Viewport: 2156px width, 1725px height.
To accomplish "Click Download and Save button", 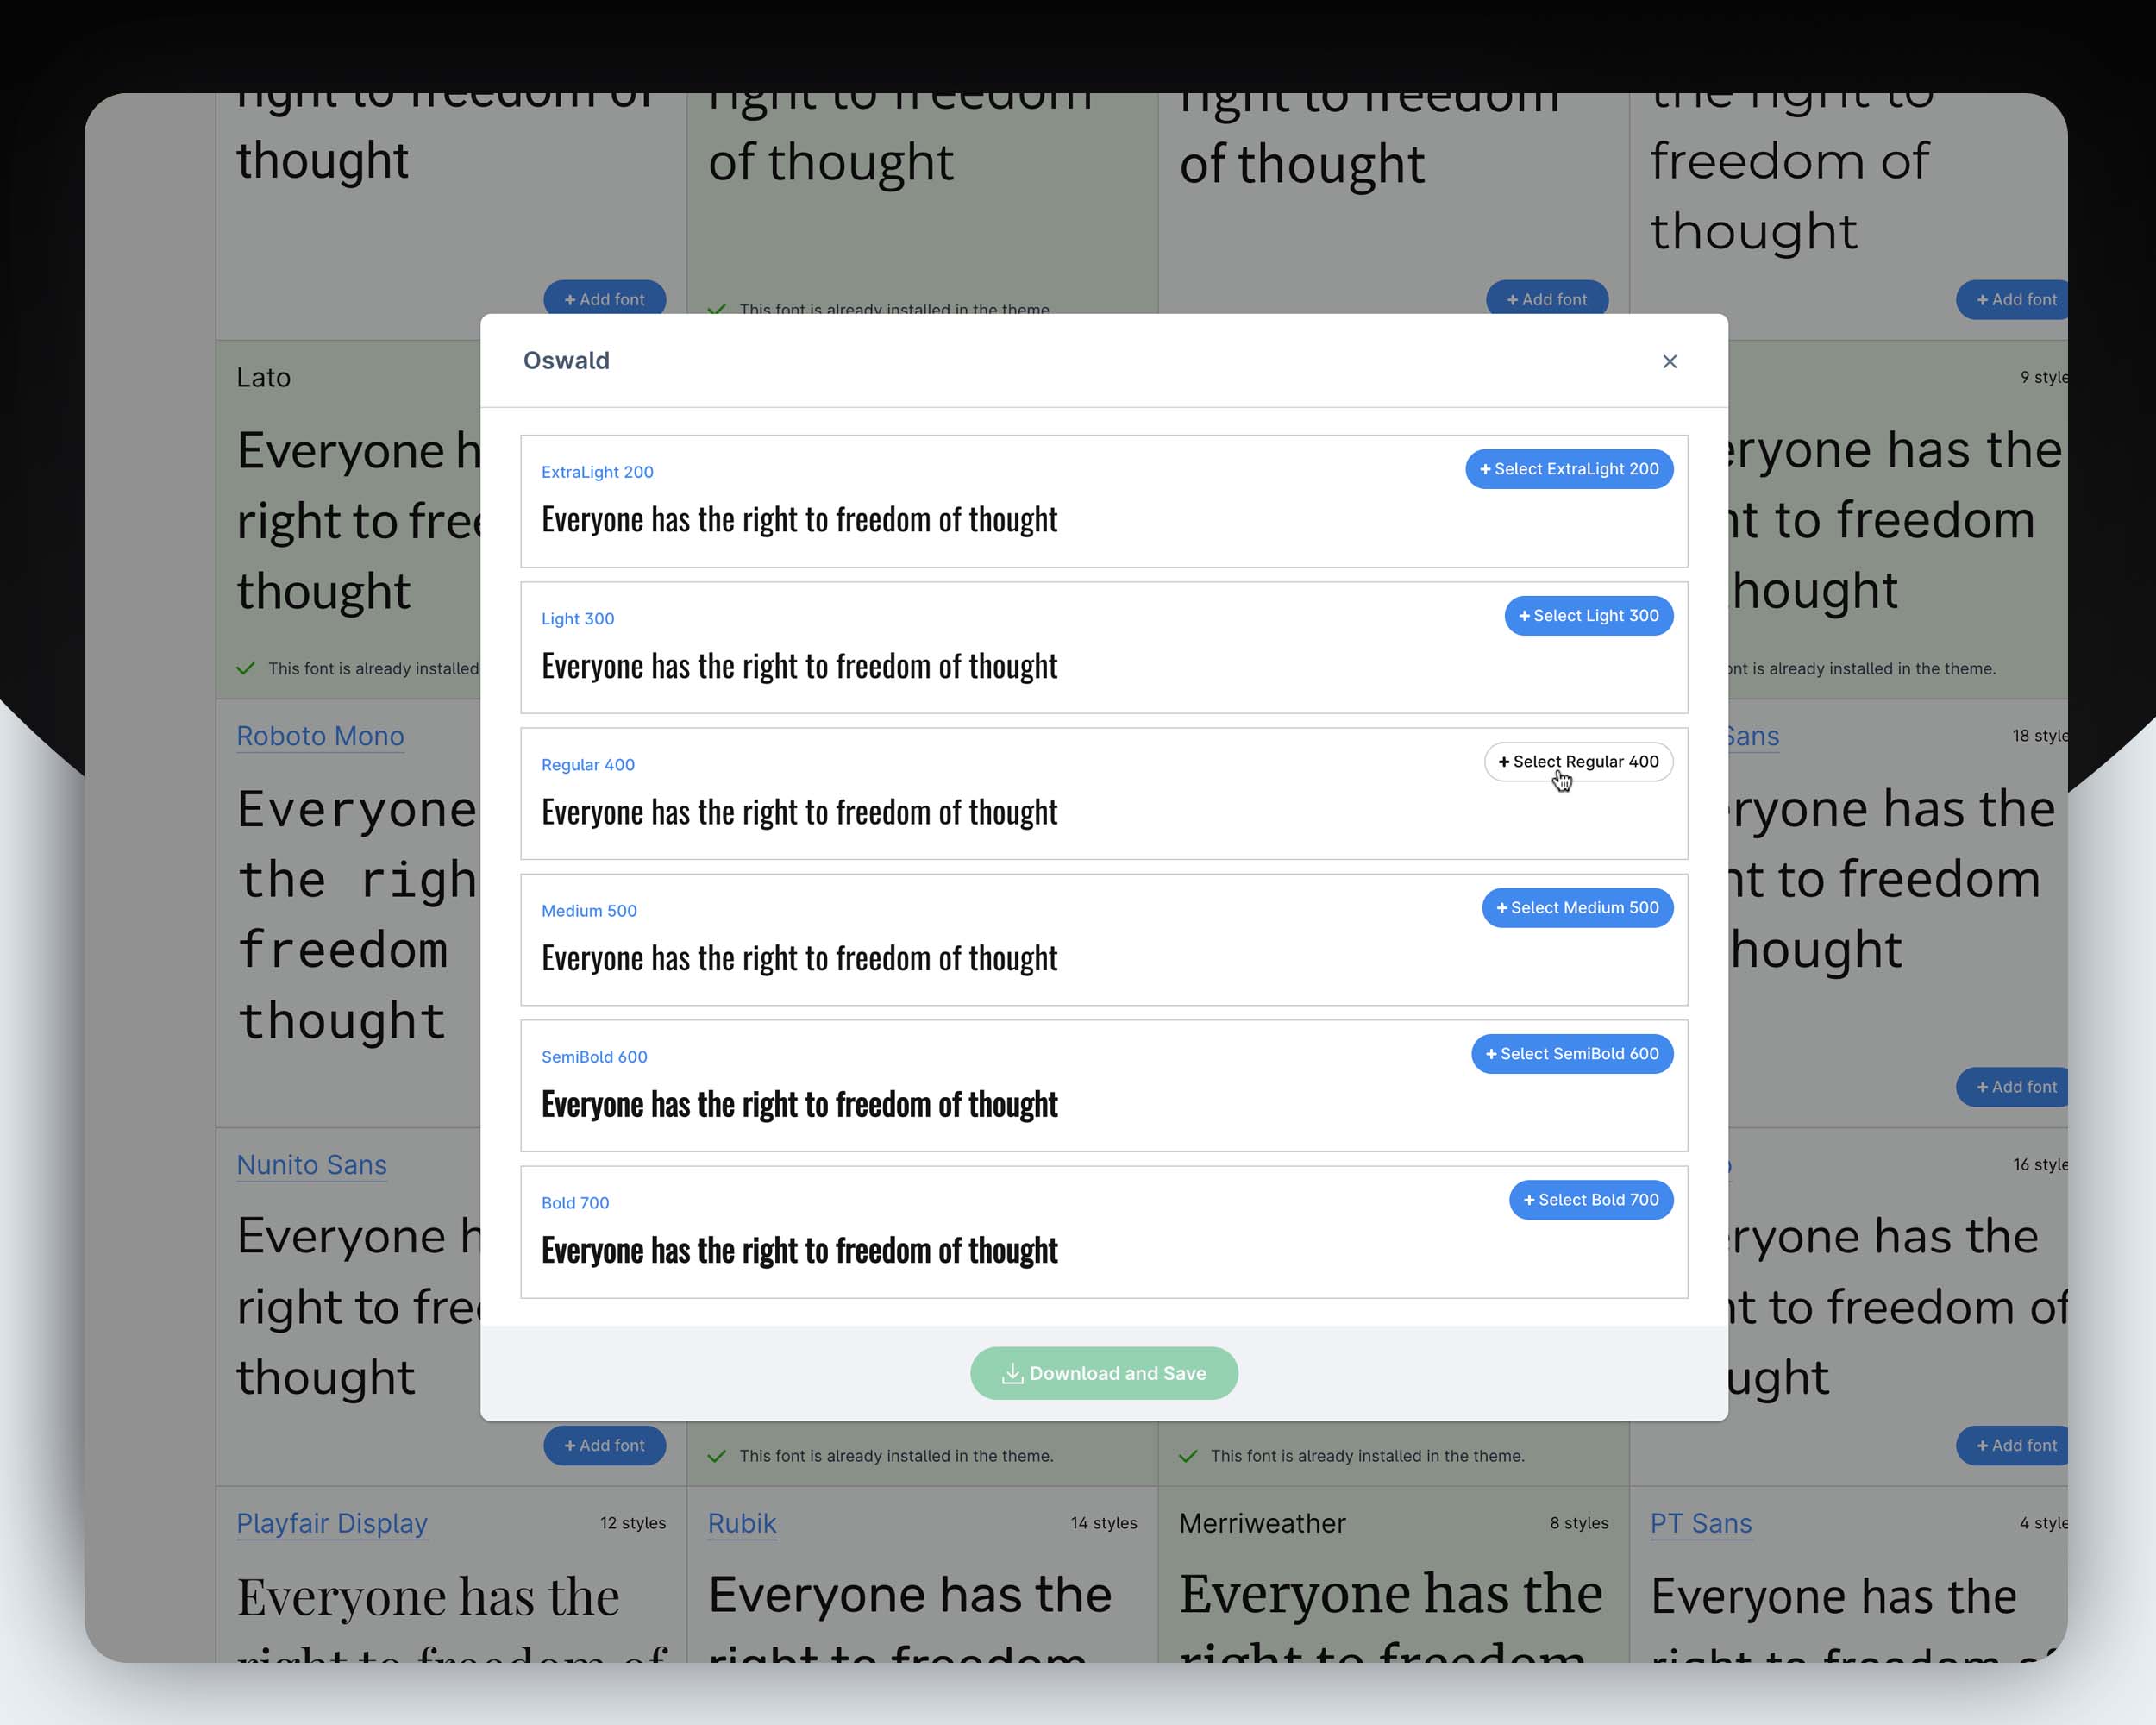I will pyautogui.click(x=1104, y=1373).
